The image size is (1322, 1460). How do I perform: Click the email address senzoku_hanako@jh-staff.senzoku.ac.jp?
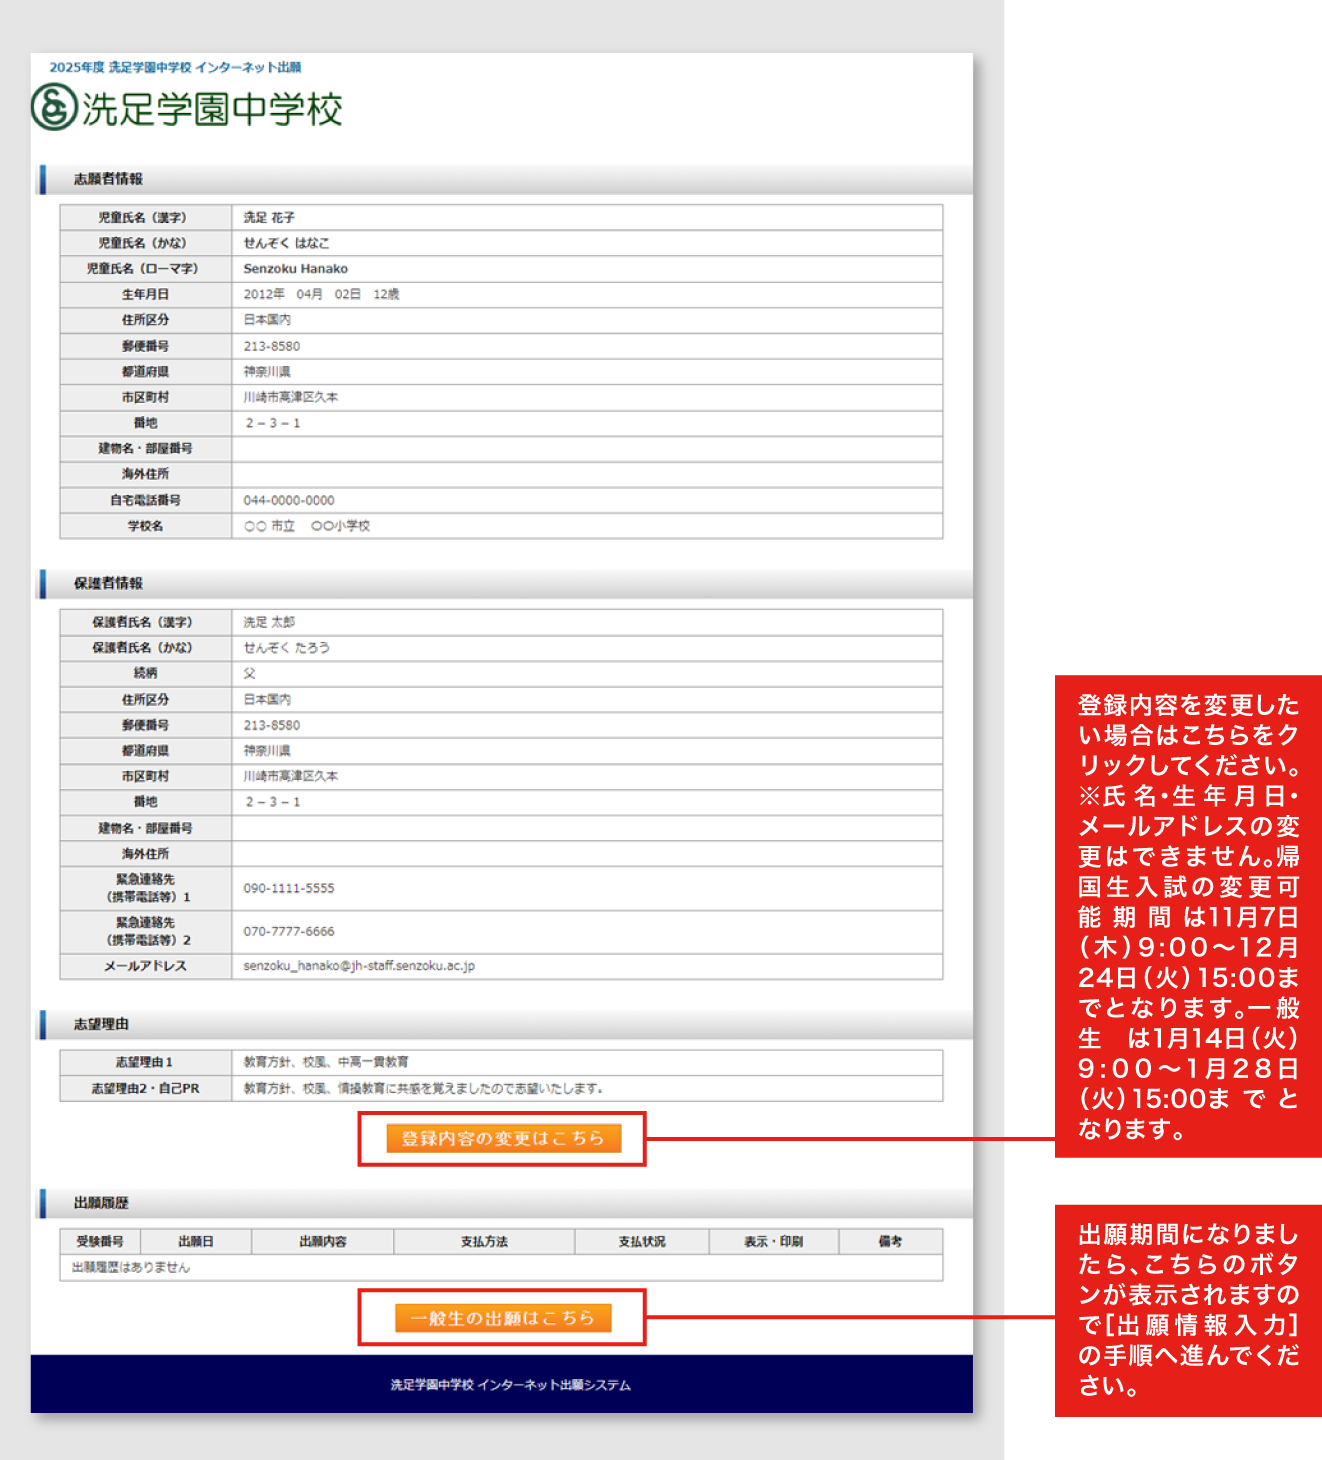click(359, 966)
